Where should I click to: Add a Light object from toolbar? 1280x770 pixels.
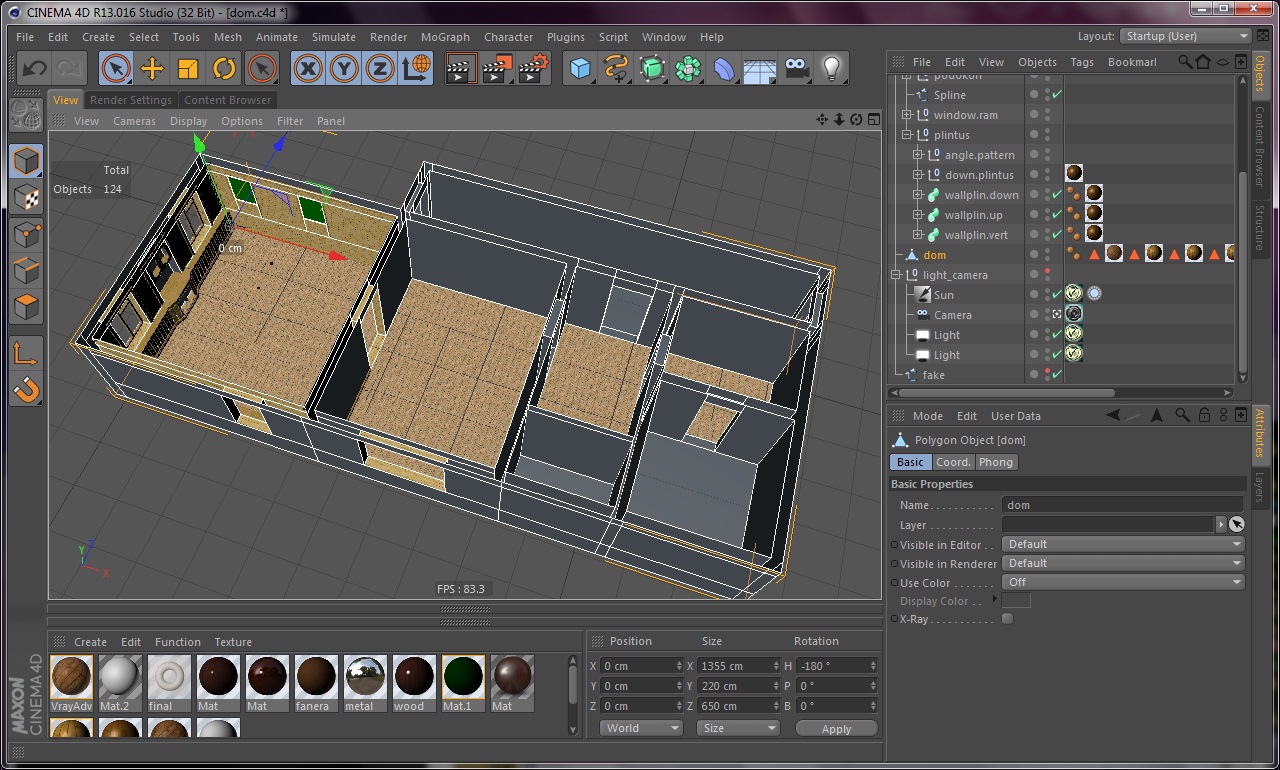point(831,69)
